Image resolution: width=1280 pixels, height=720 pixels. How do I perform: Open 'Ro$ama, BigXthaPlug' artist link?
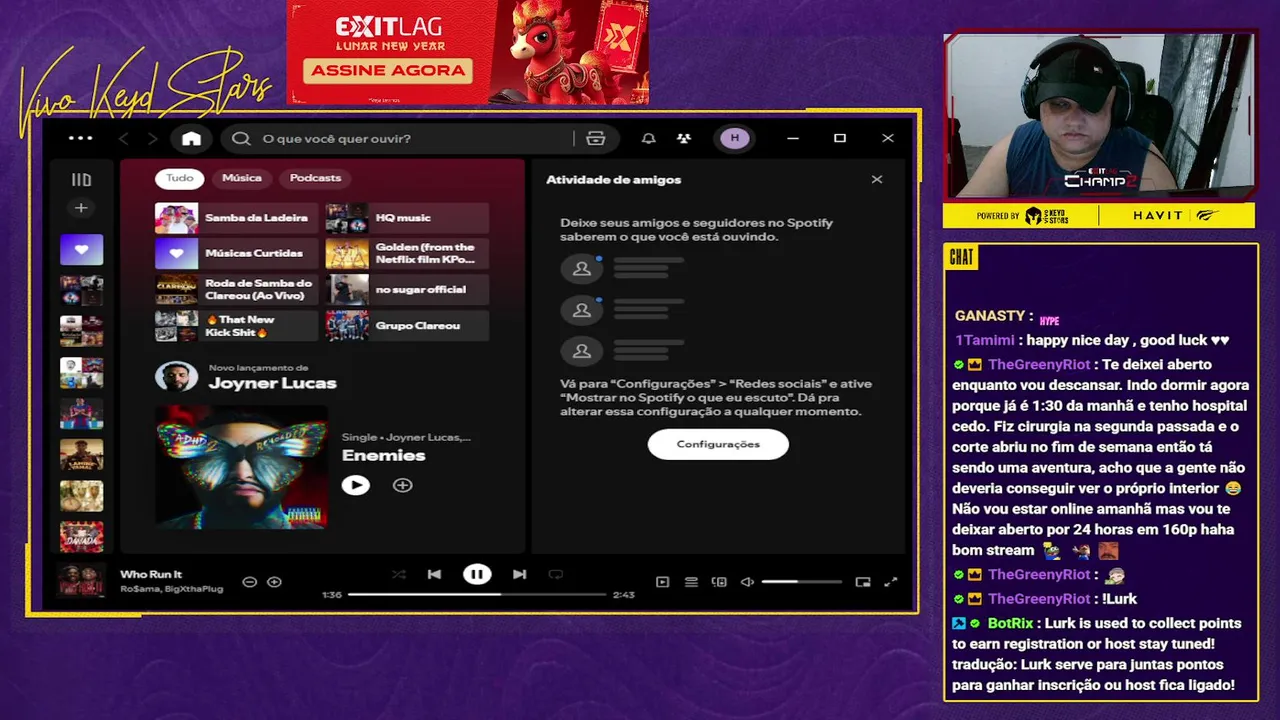tap(171, 589)
